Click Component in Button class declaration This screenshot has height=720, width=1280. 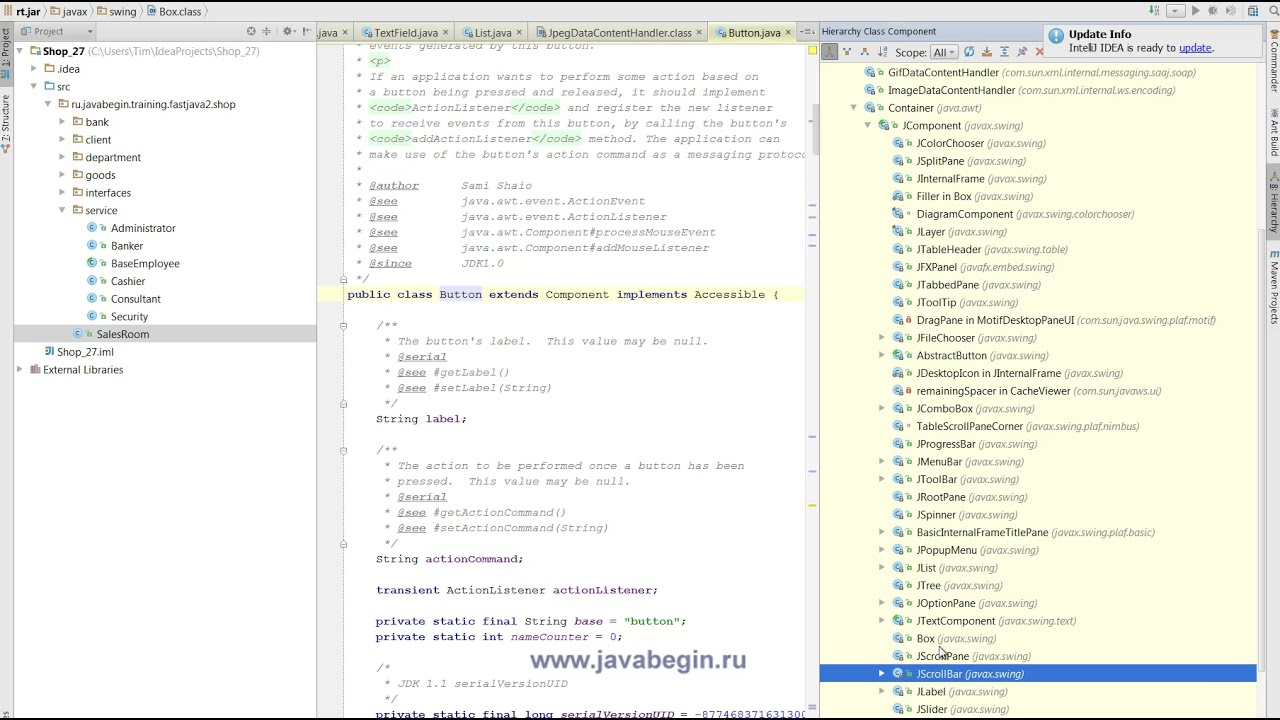pos(577,294)
